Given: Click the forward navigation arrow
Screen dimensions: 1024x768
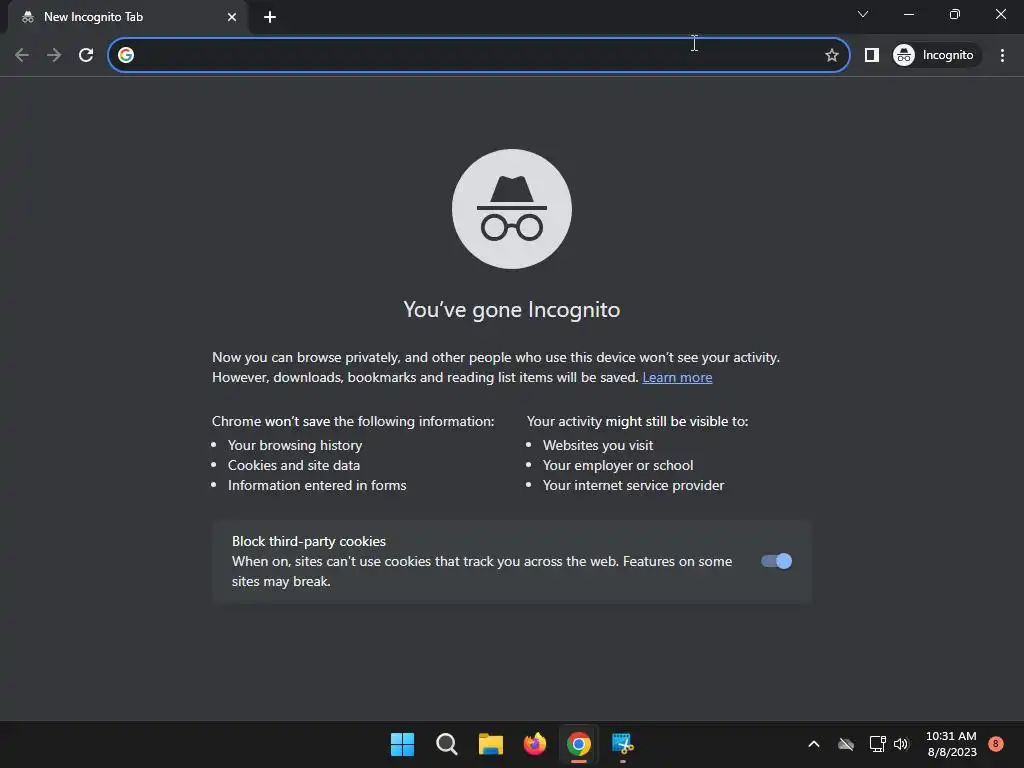Looking at the screenshot, I should click(54, 55).
